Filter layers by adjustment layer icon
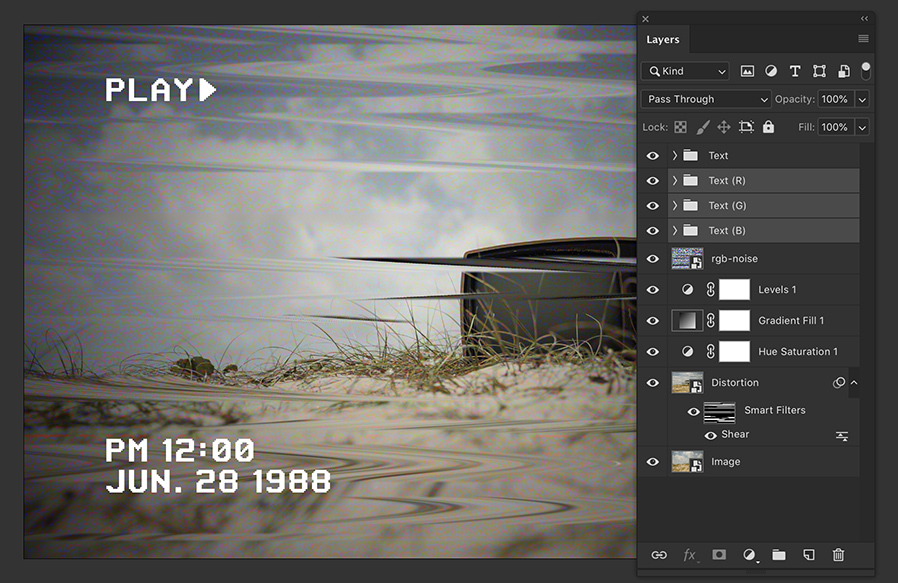The image size is (898, 583). tap(771, 71)
